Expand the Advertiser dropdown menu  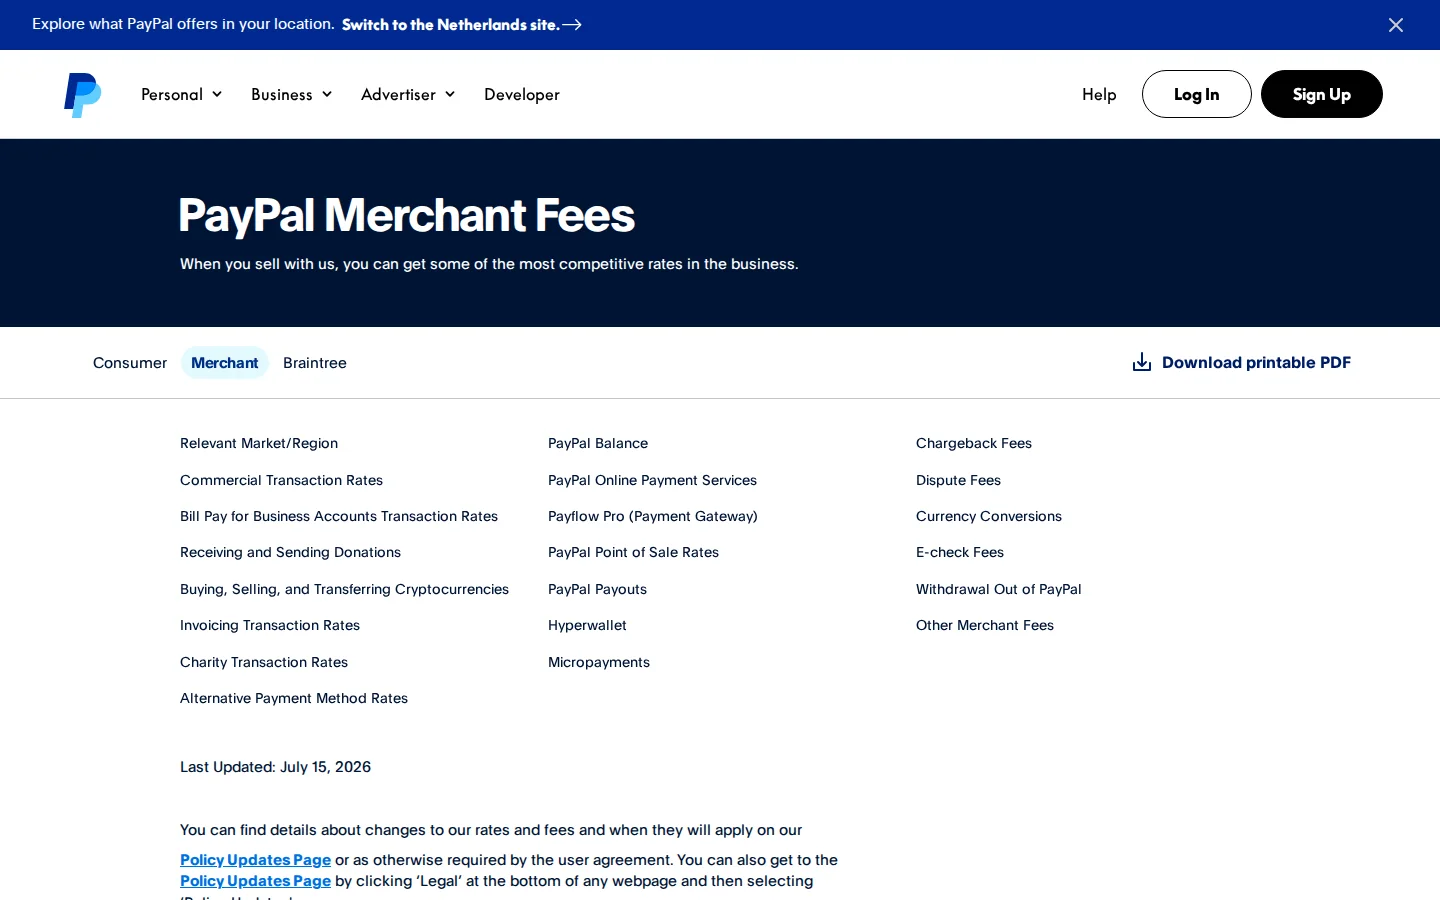tap(409, 94)
